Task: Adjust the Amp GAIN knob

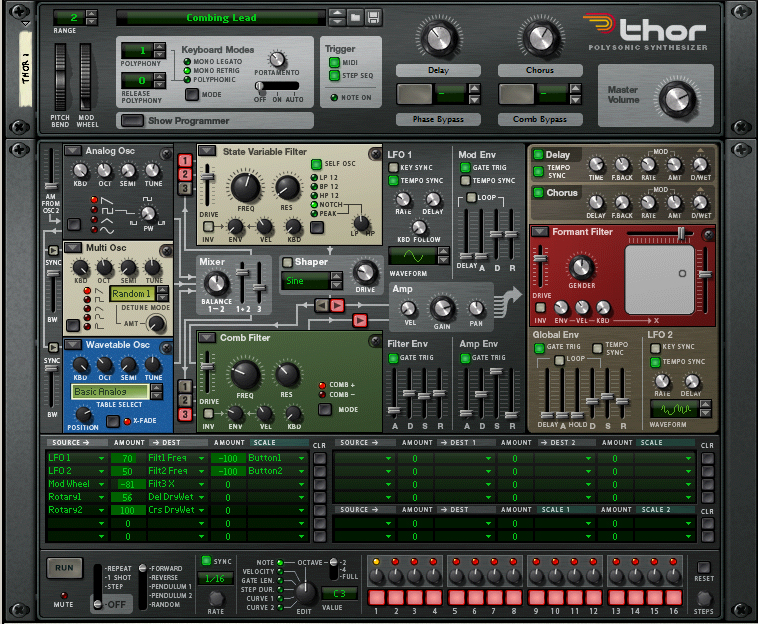Action: click(x=442, y=308)
